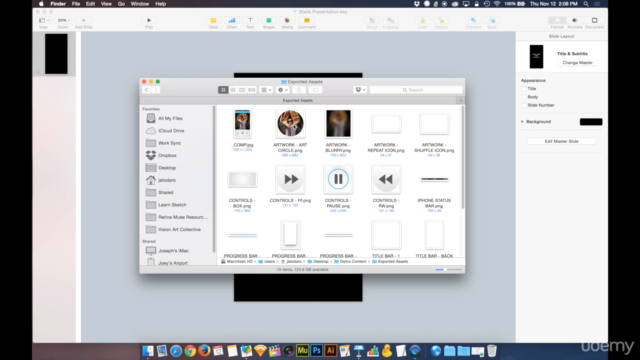Click the Finder Search field
The width and height of the screenshot is (640, 360).
(x=416, y=90)
